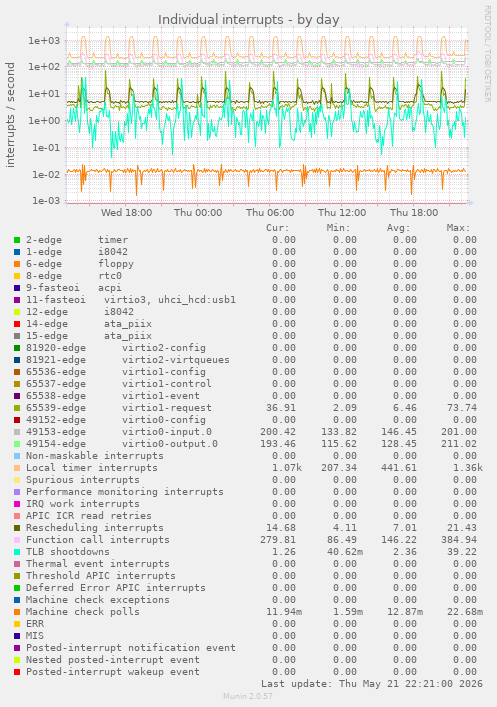Click the Munin 2.0.57 version text

click(x=248, y=696)
